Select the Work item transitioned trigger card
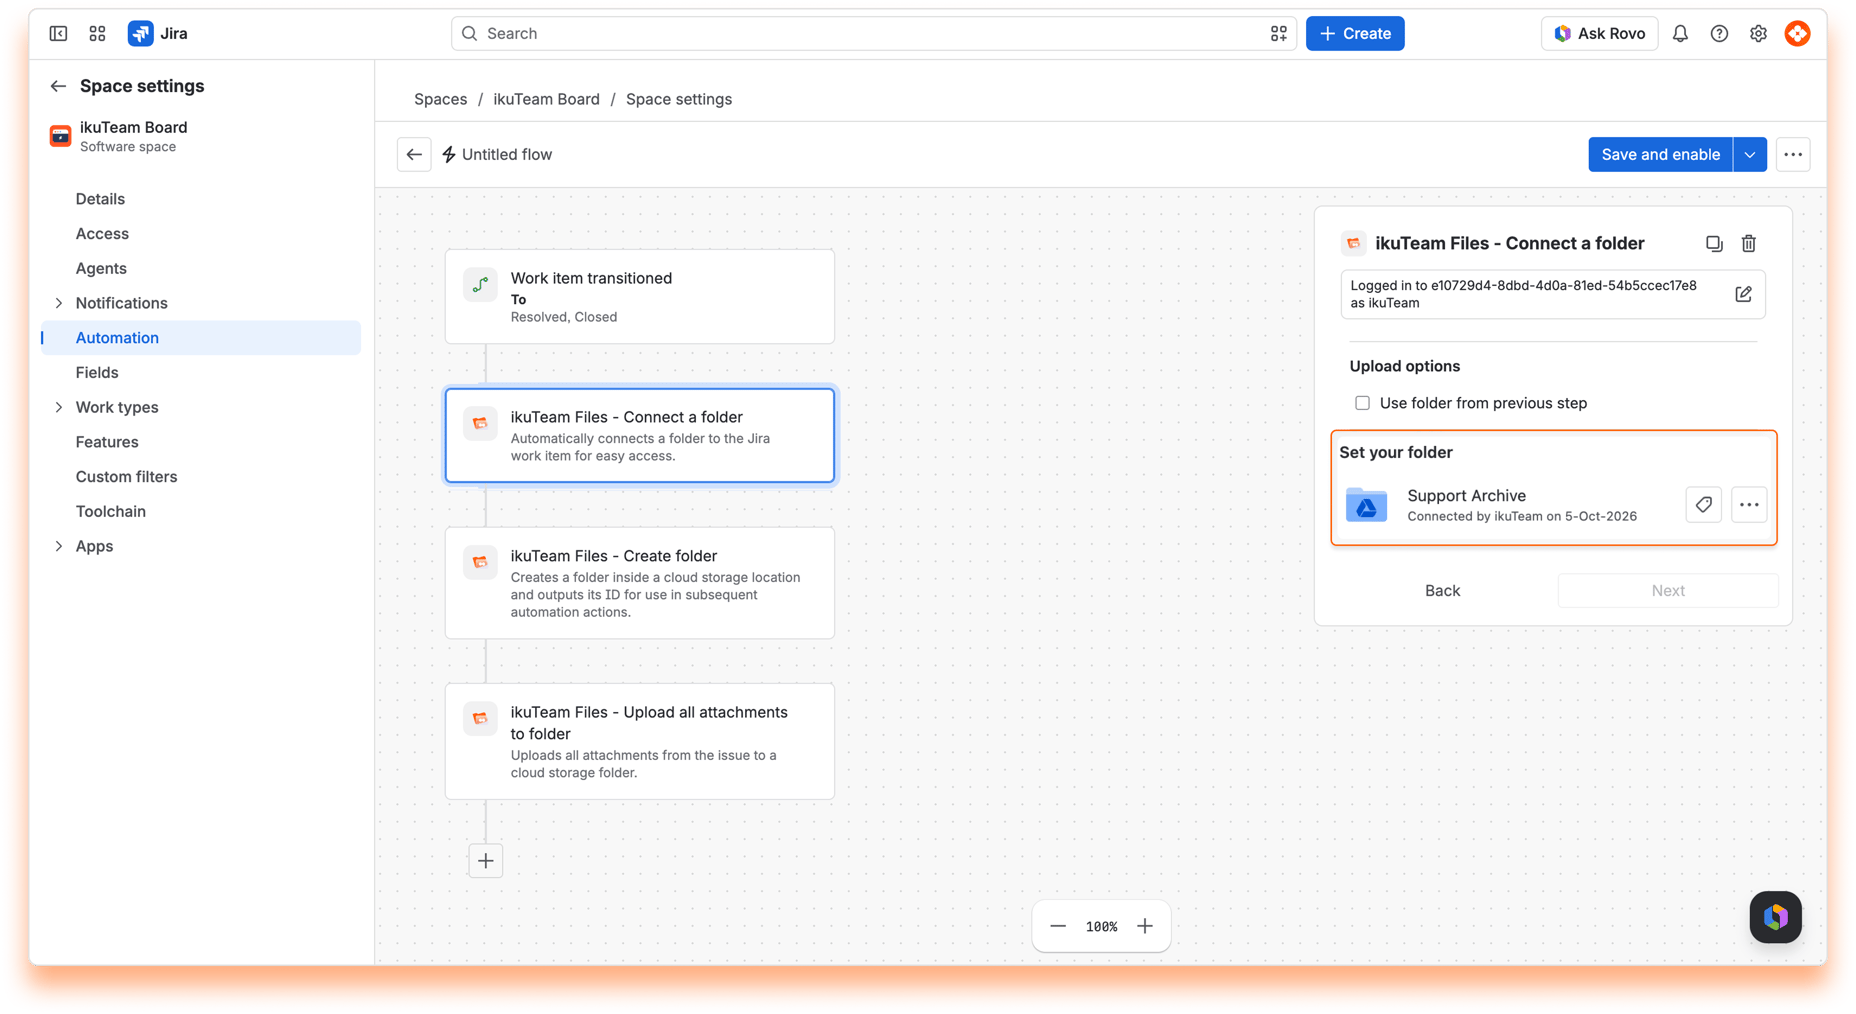The height and width of the screenshot is (1014, 1856). pos(640,296)
